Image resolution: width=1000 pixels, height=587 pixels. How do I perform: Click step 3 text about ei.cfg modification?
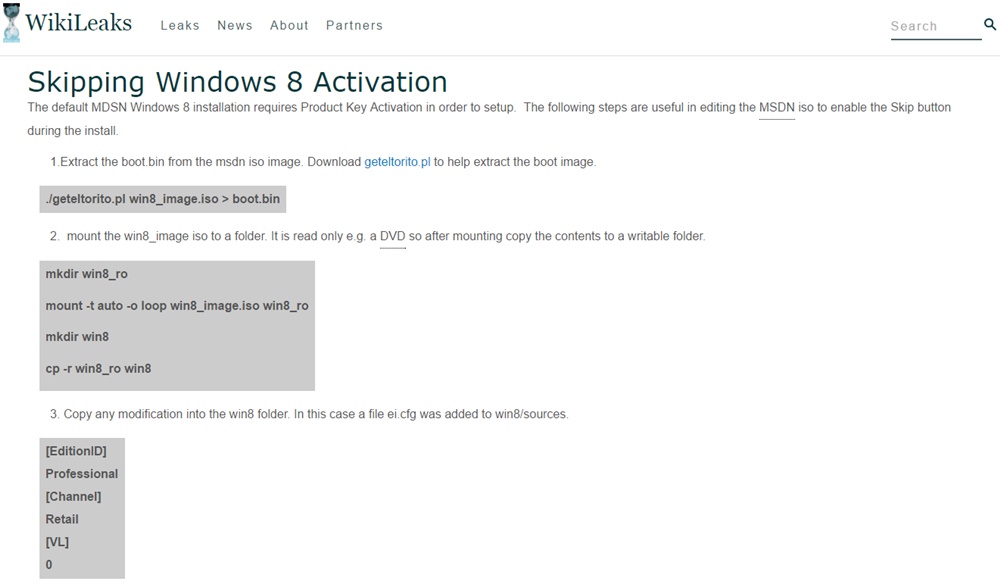point(309,414)
